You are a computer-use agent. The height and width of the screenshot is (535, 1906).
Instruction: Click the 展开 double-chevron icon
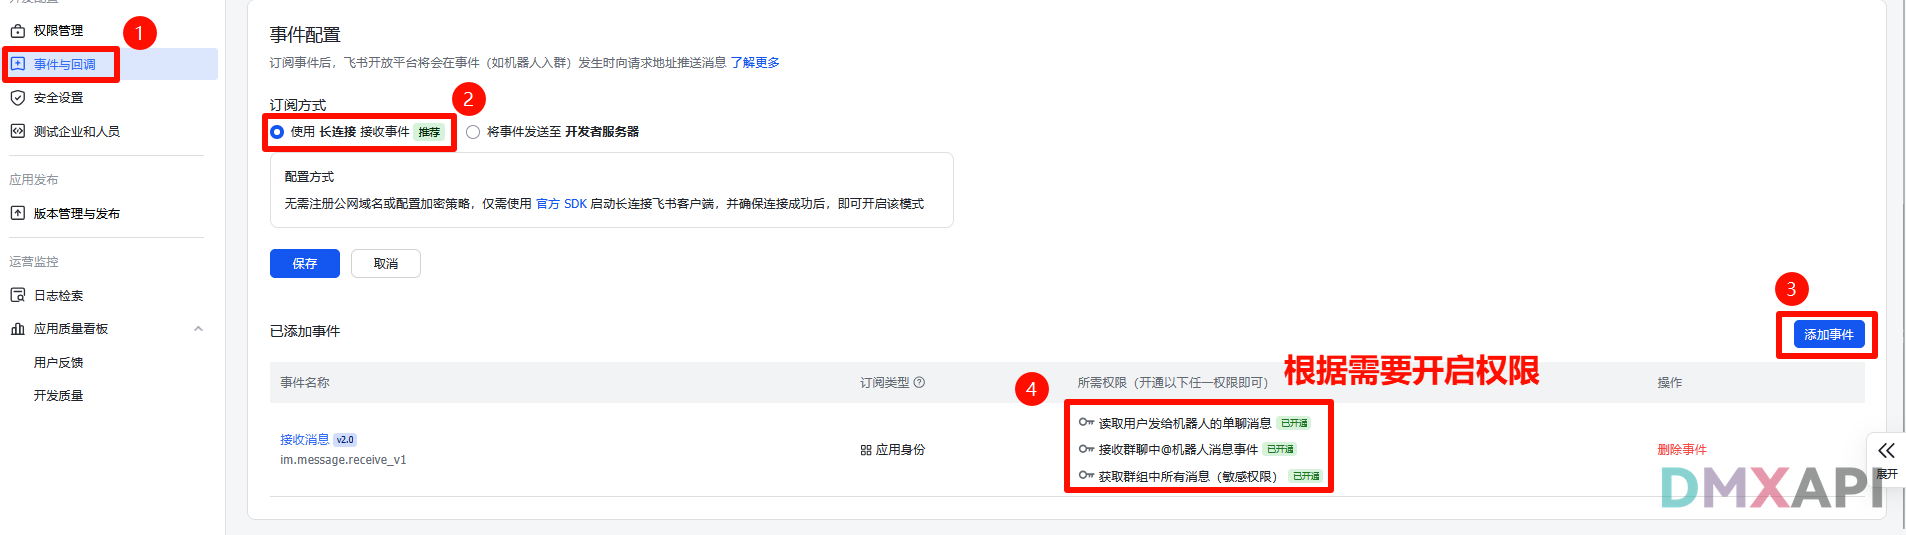point(1886,450)
